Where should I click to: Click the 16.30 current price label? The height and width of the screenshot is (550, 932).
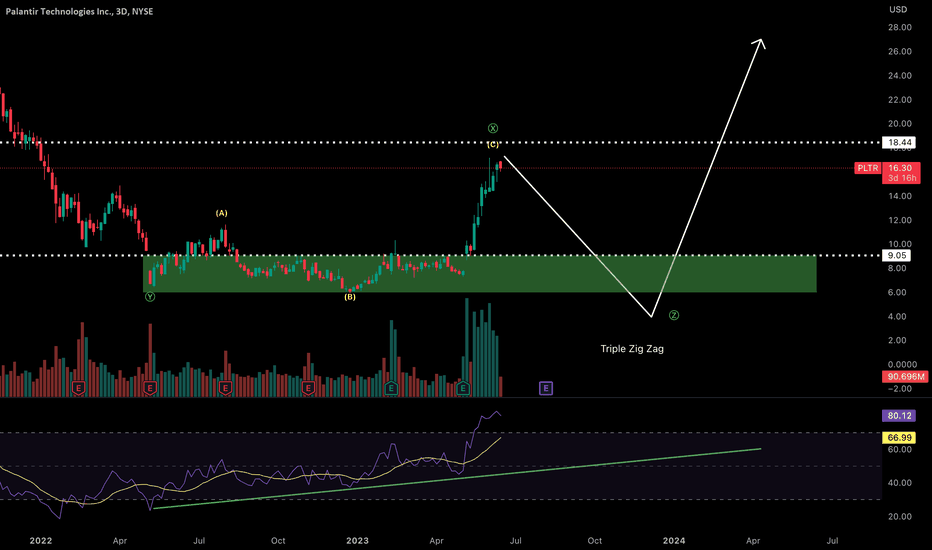coord(900,168)
